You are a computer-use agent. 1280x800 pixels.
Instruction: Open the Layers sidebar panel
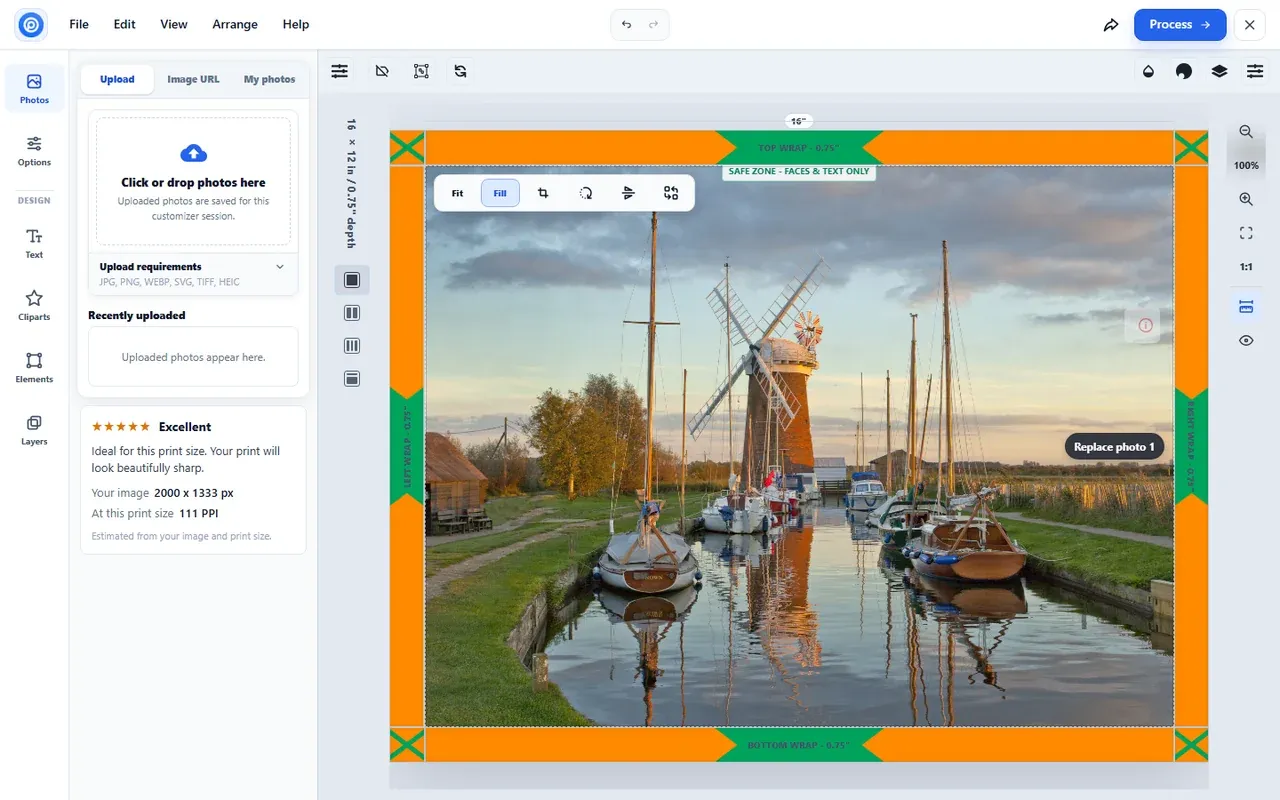pos(34,429)
